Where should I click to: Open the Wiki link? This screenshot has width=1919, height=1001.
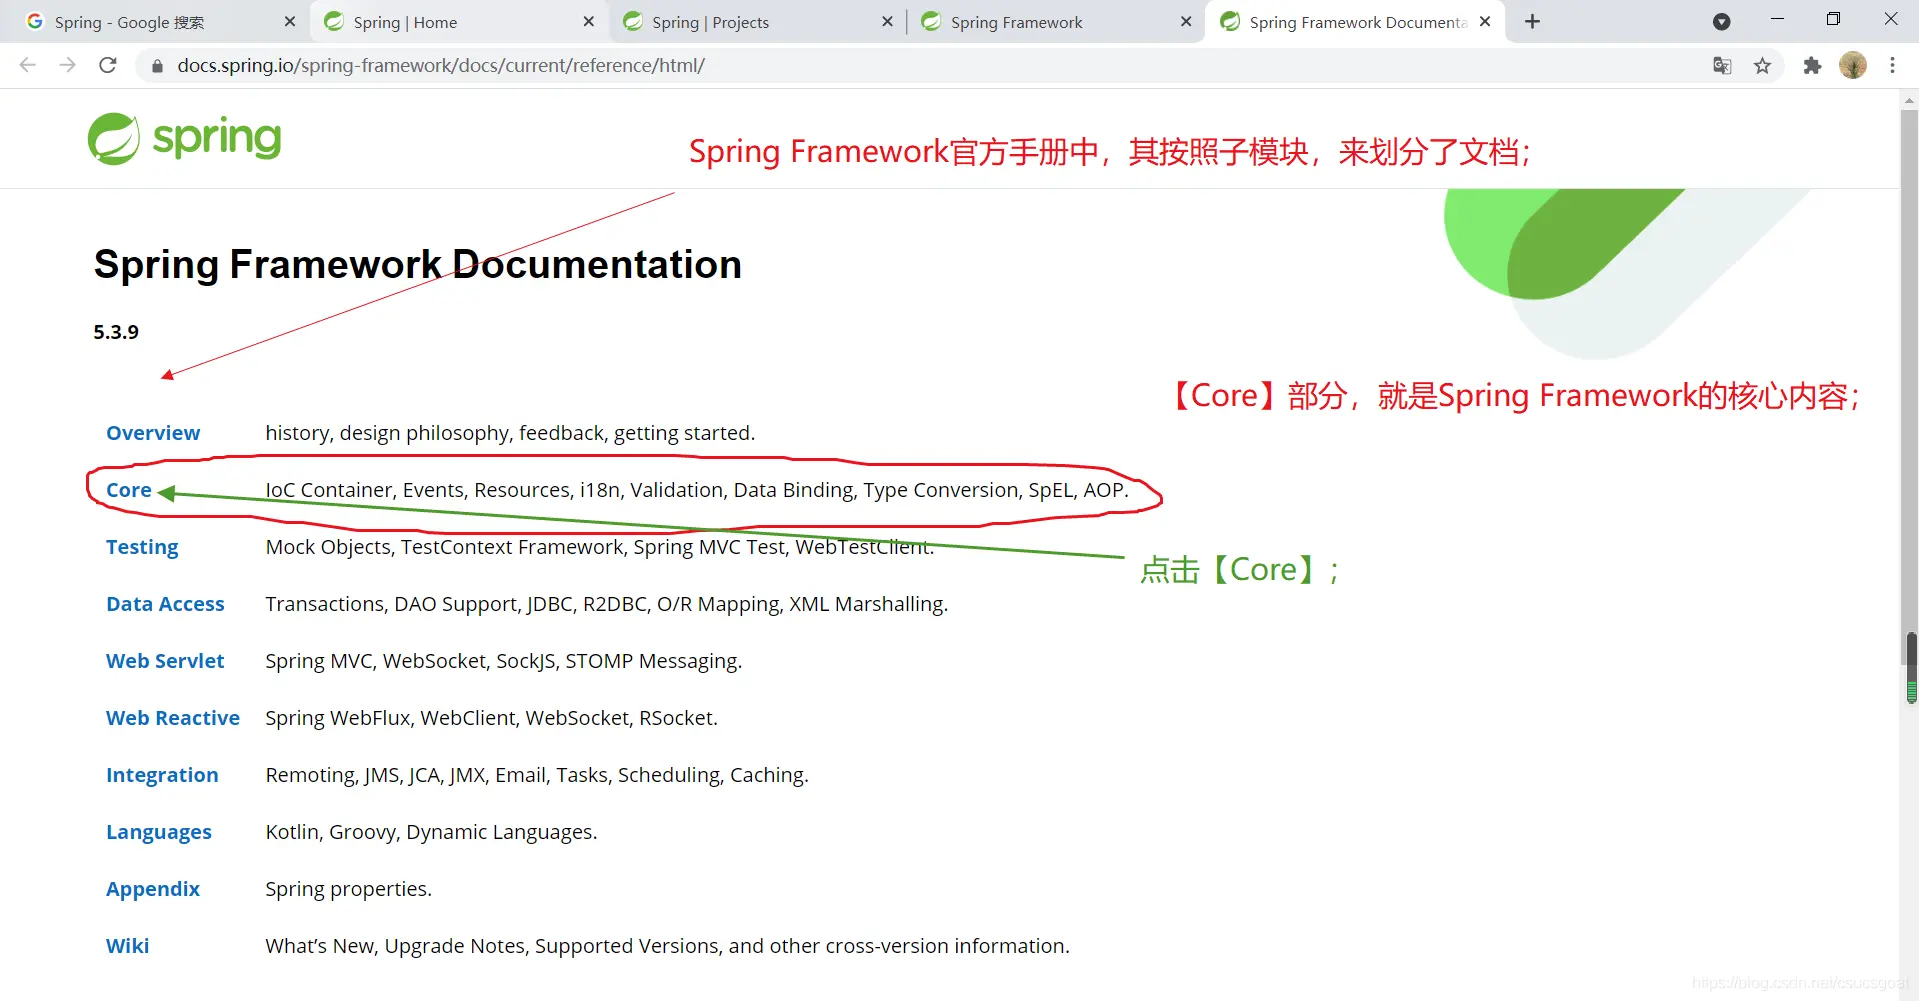tap(128, 946)
